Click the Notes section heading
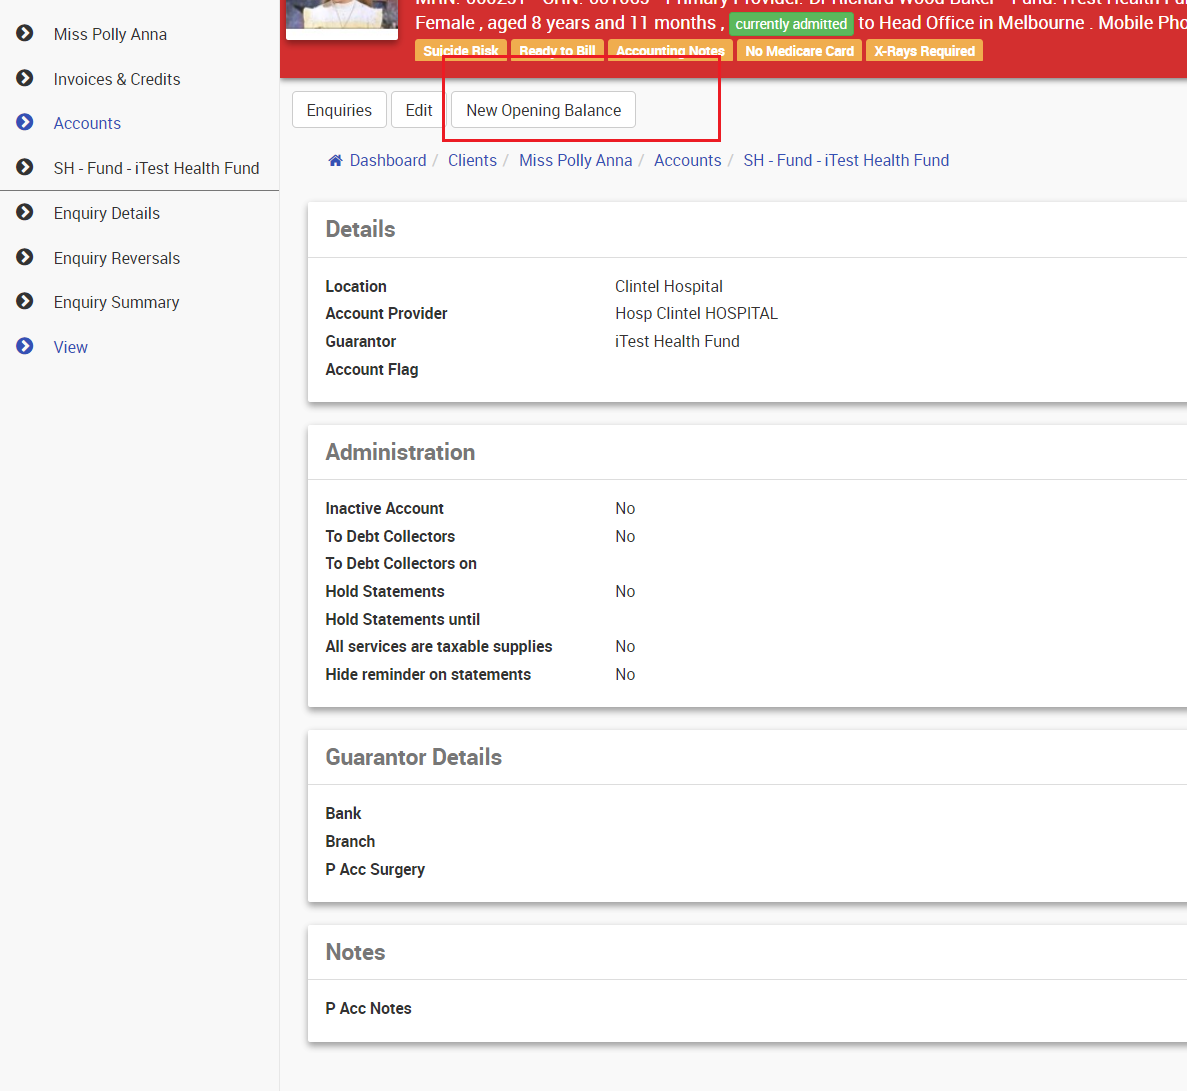 pos(355,952)
